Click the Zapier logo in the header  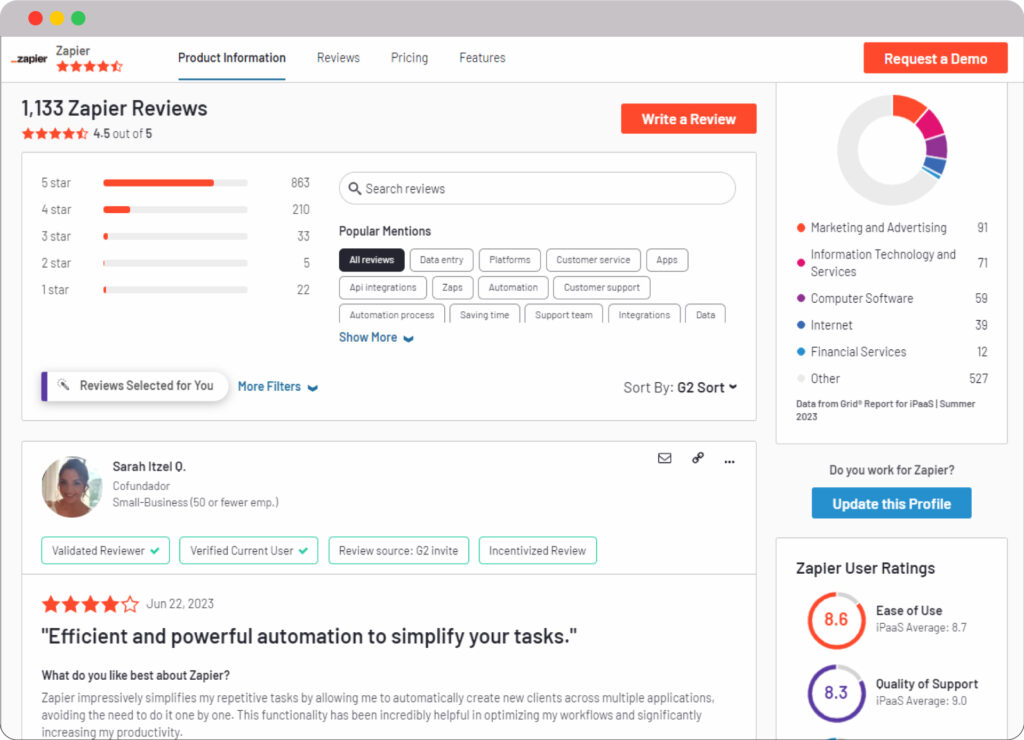click(x=28, y=58)
